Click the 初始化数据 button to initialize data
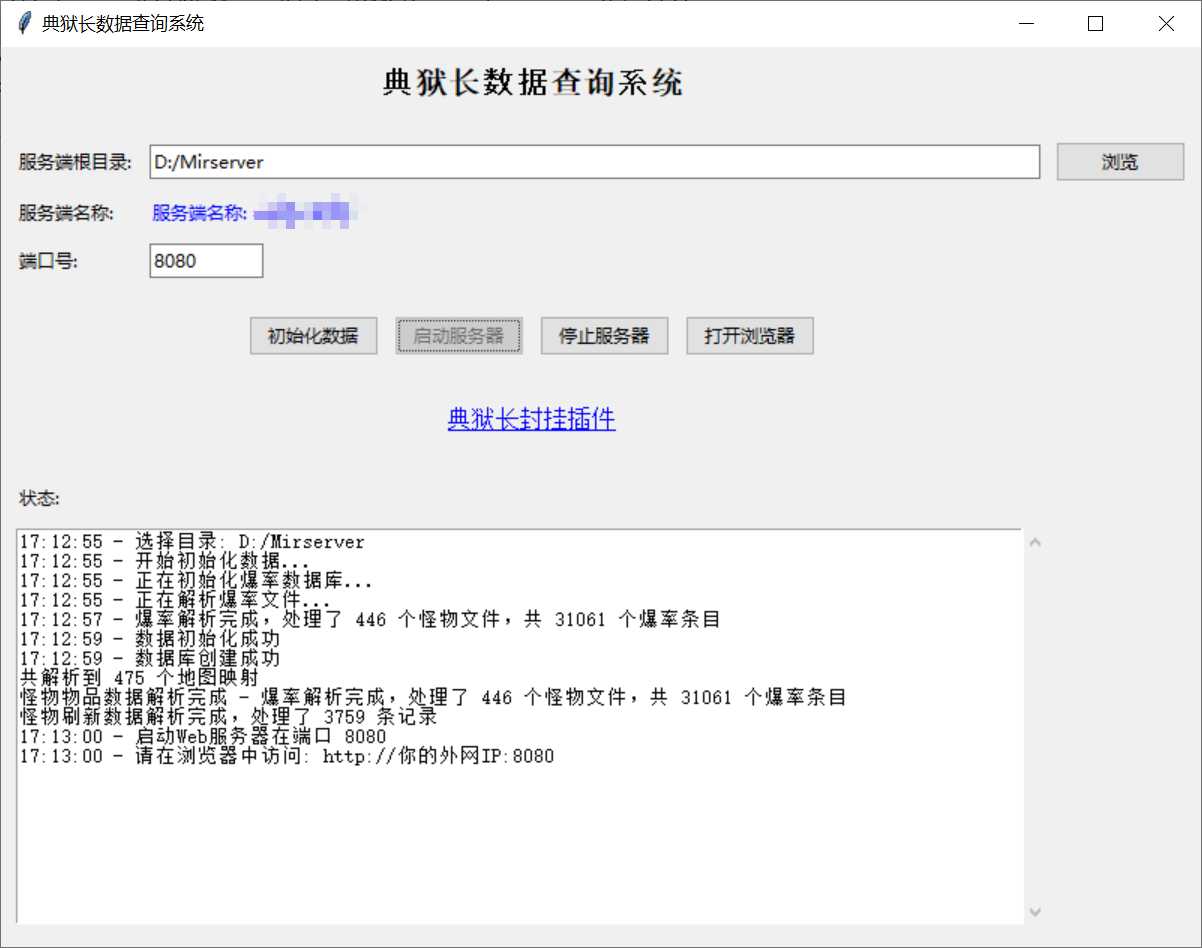Screen dimensions: 1202x948 [x=312, y=336]
